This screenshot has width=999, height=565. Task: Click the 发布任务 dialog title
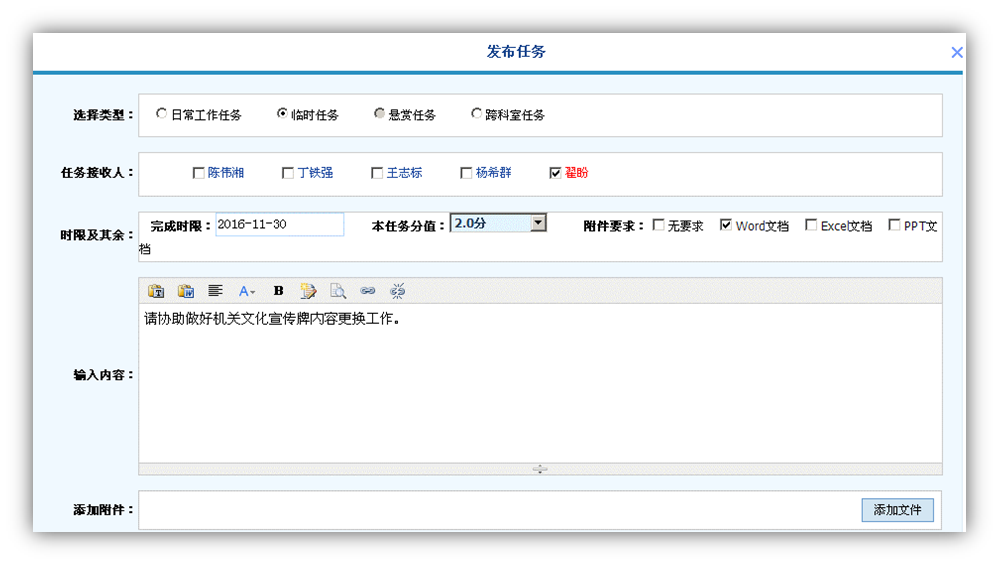click(516, 52)
